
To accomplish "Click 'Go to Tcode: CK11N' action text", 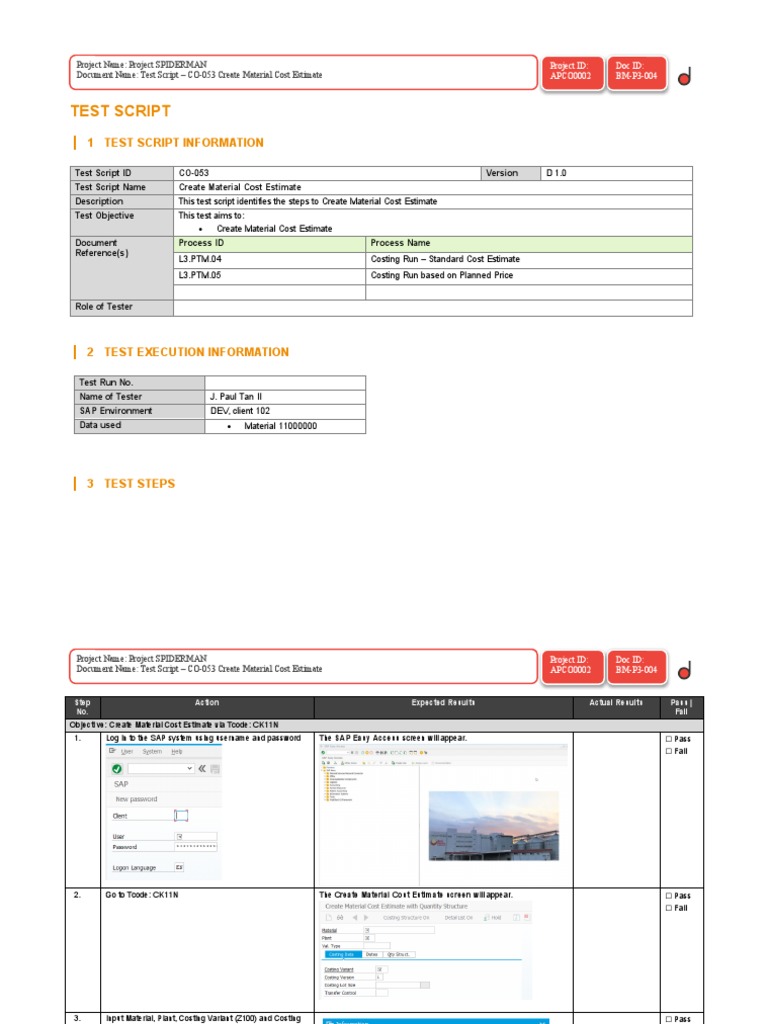I will click(142, 895).
